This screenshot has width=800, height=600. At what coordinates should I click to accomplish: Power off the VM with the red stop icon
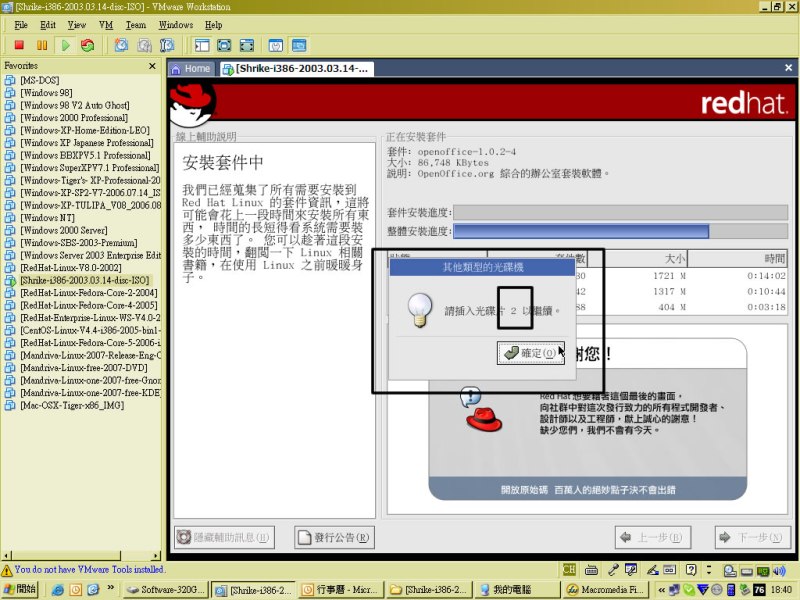tap(19, 45)
